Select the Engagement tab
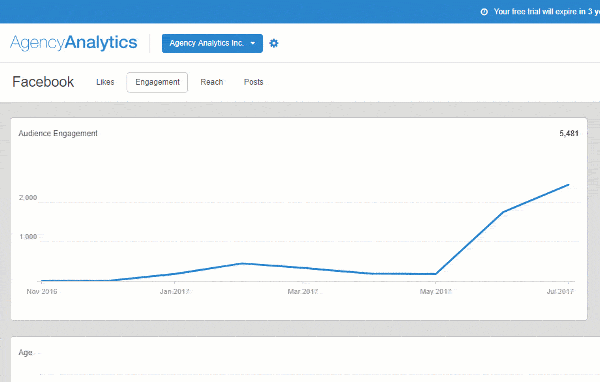 [157, 82]
